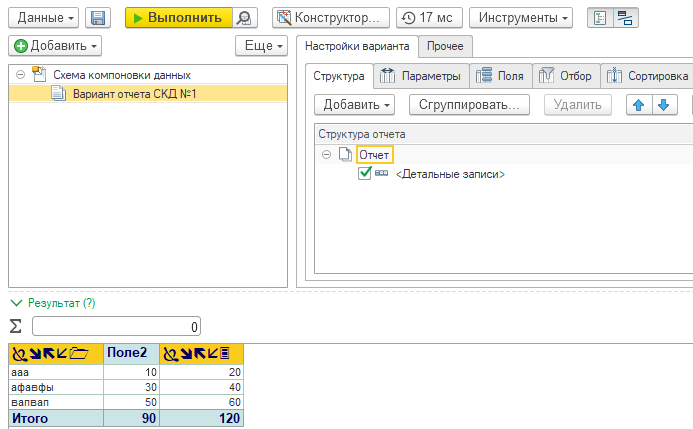The image size is (693, 429).
Task: Click the move up arrow button
Action: coord(639,104)
